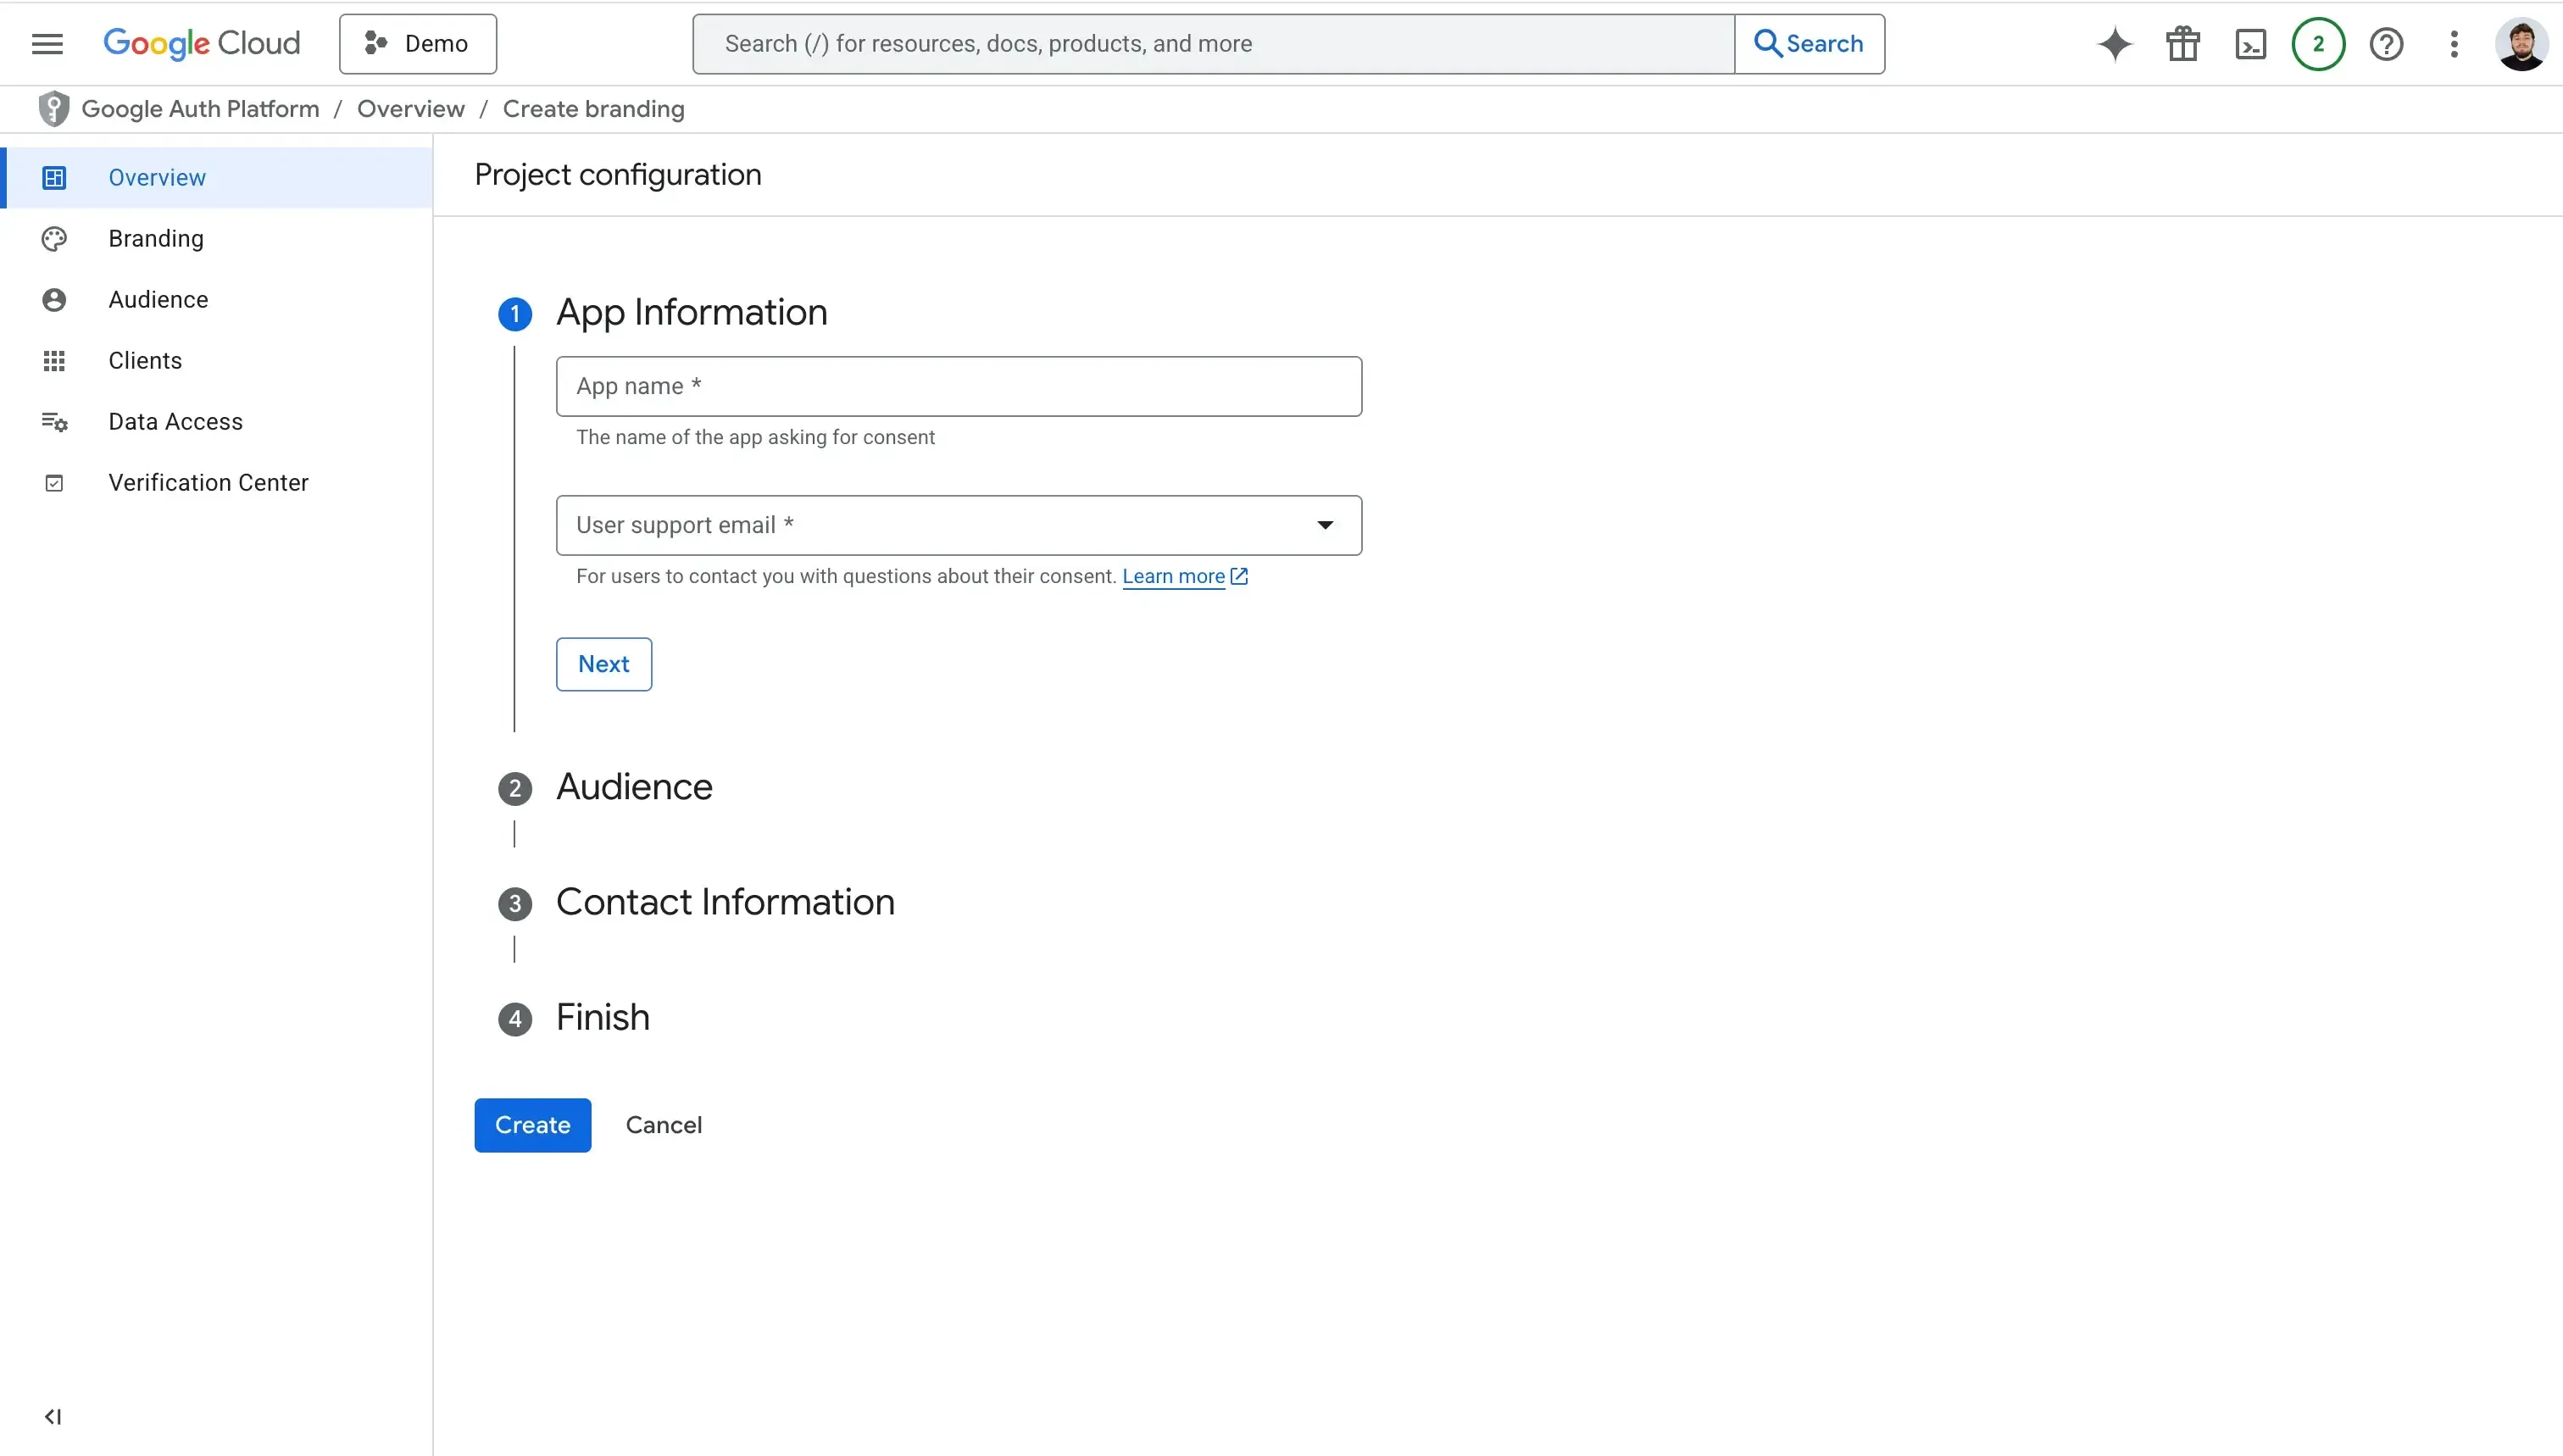Follow the Learn more link
2563x1456 pixels.
pyautogui.click(x=1175, y=576)
